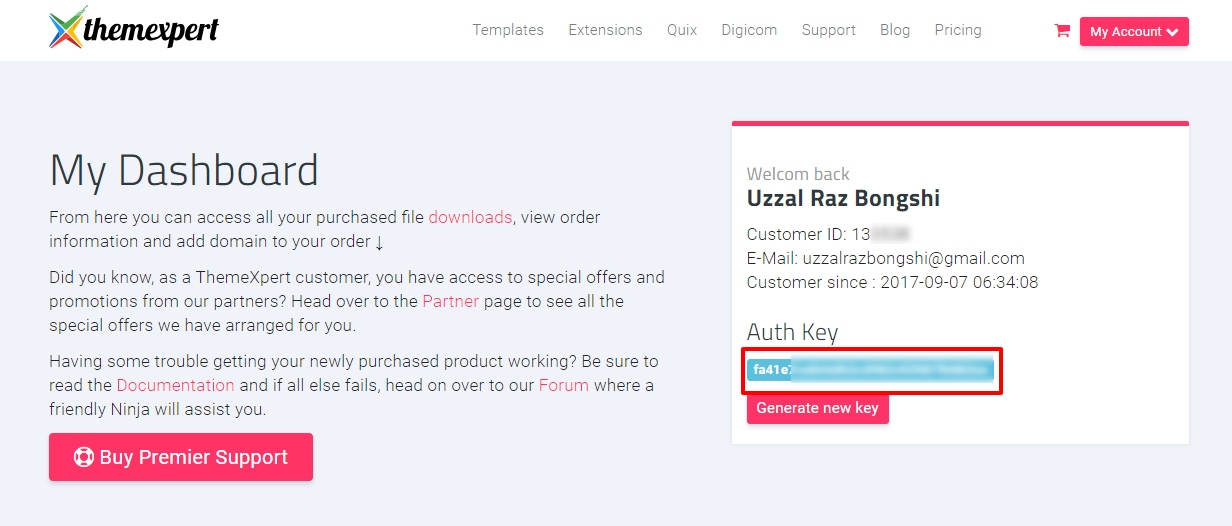Open the shopping cart icon
Screen dimensions: 1232x526
point(1062,31)
